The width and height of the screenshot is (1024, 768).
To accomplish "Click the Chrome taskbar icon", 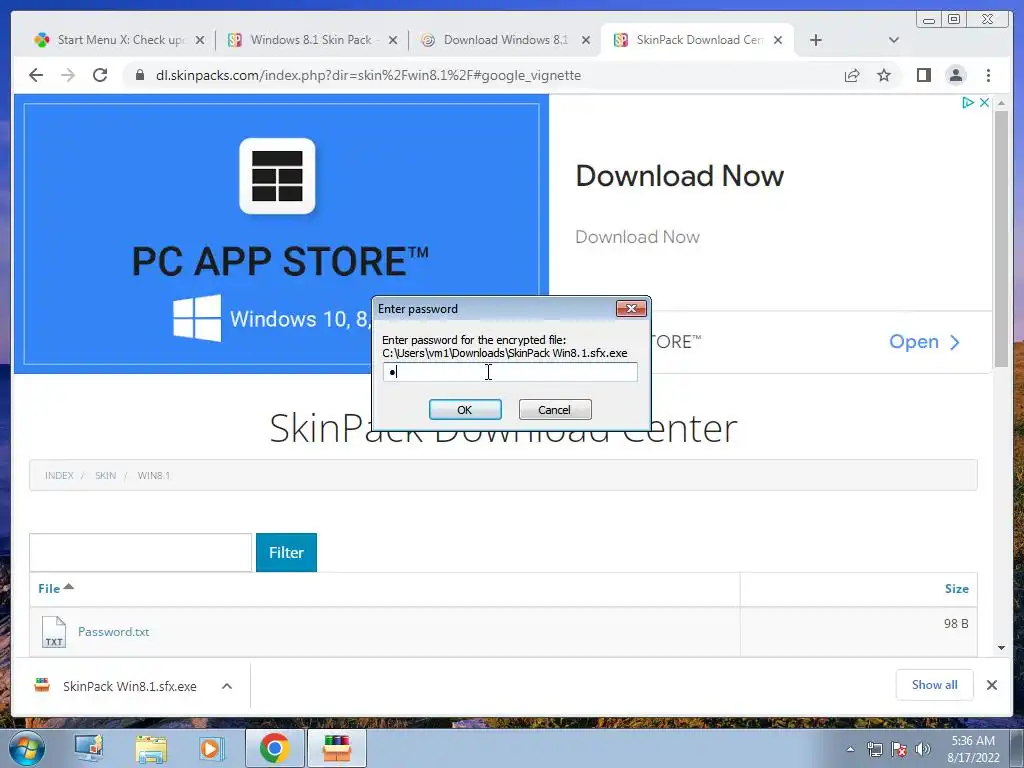I will tap(274, 748).
